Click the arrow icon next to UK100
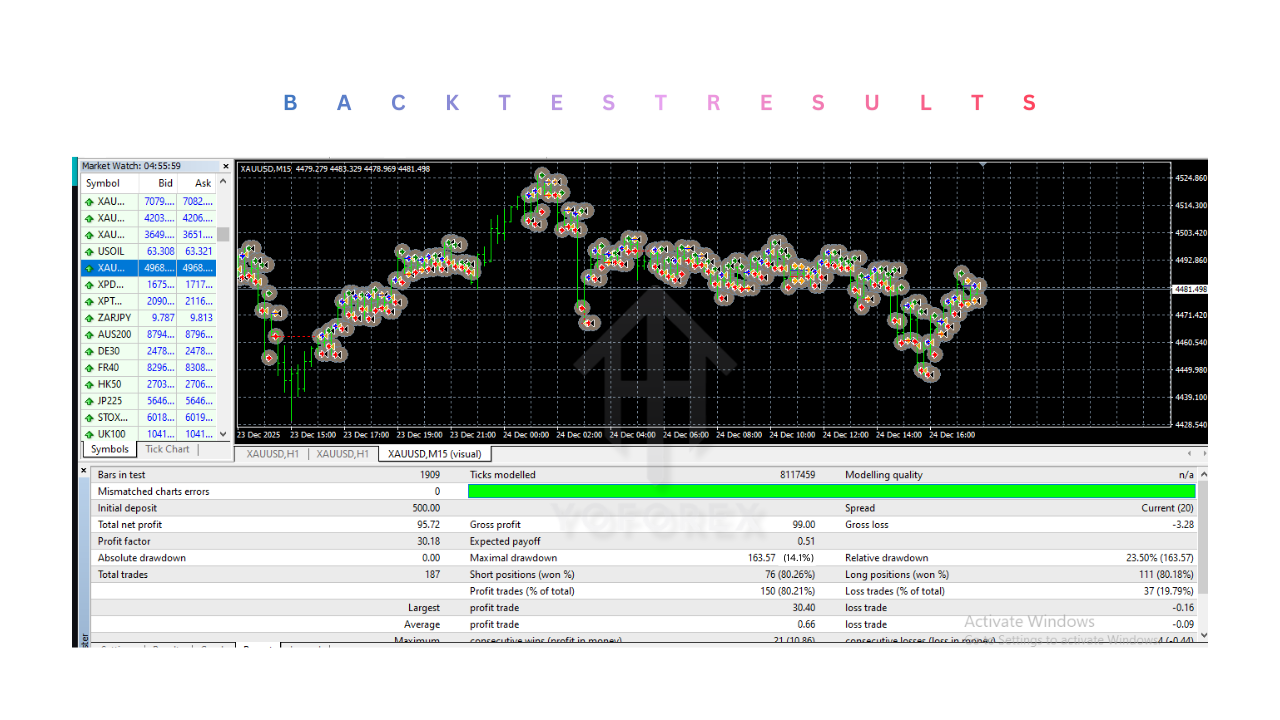1280x720 pixels. pyautogui.click(x=89, y=434)
